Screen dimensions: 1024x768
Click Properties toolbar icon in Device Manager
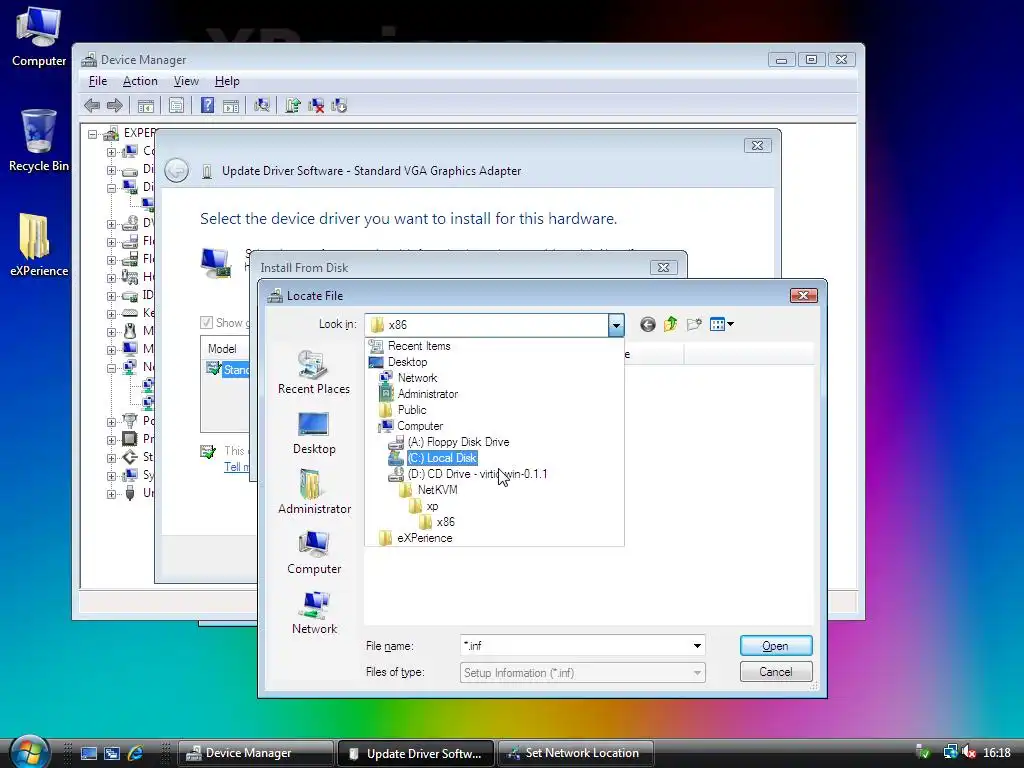click(176, 105)
